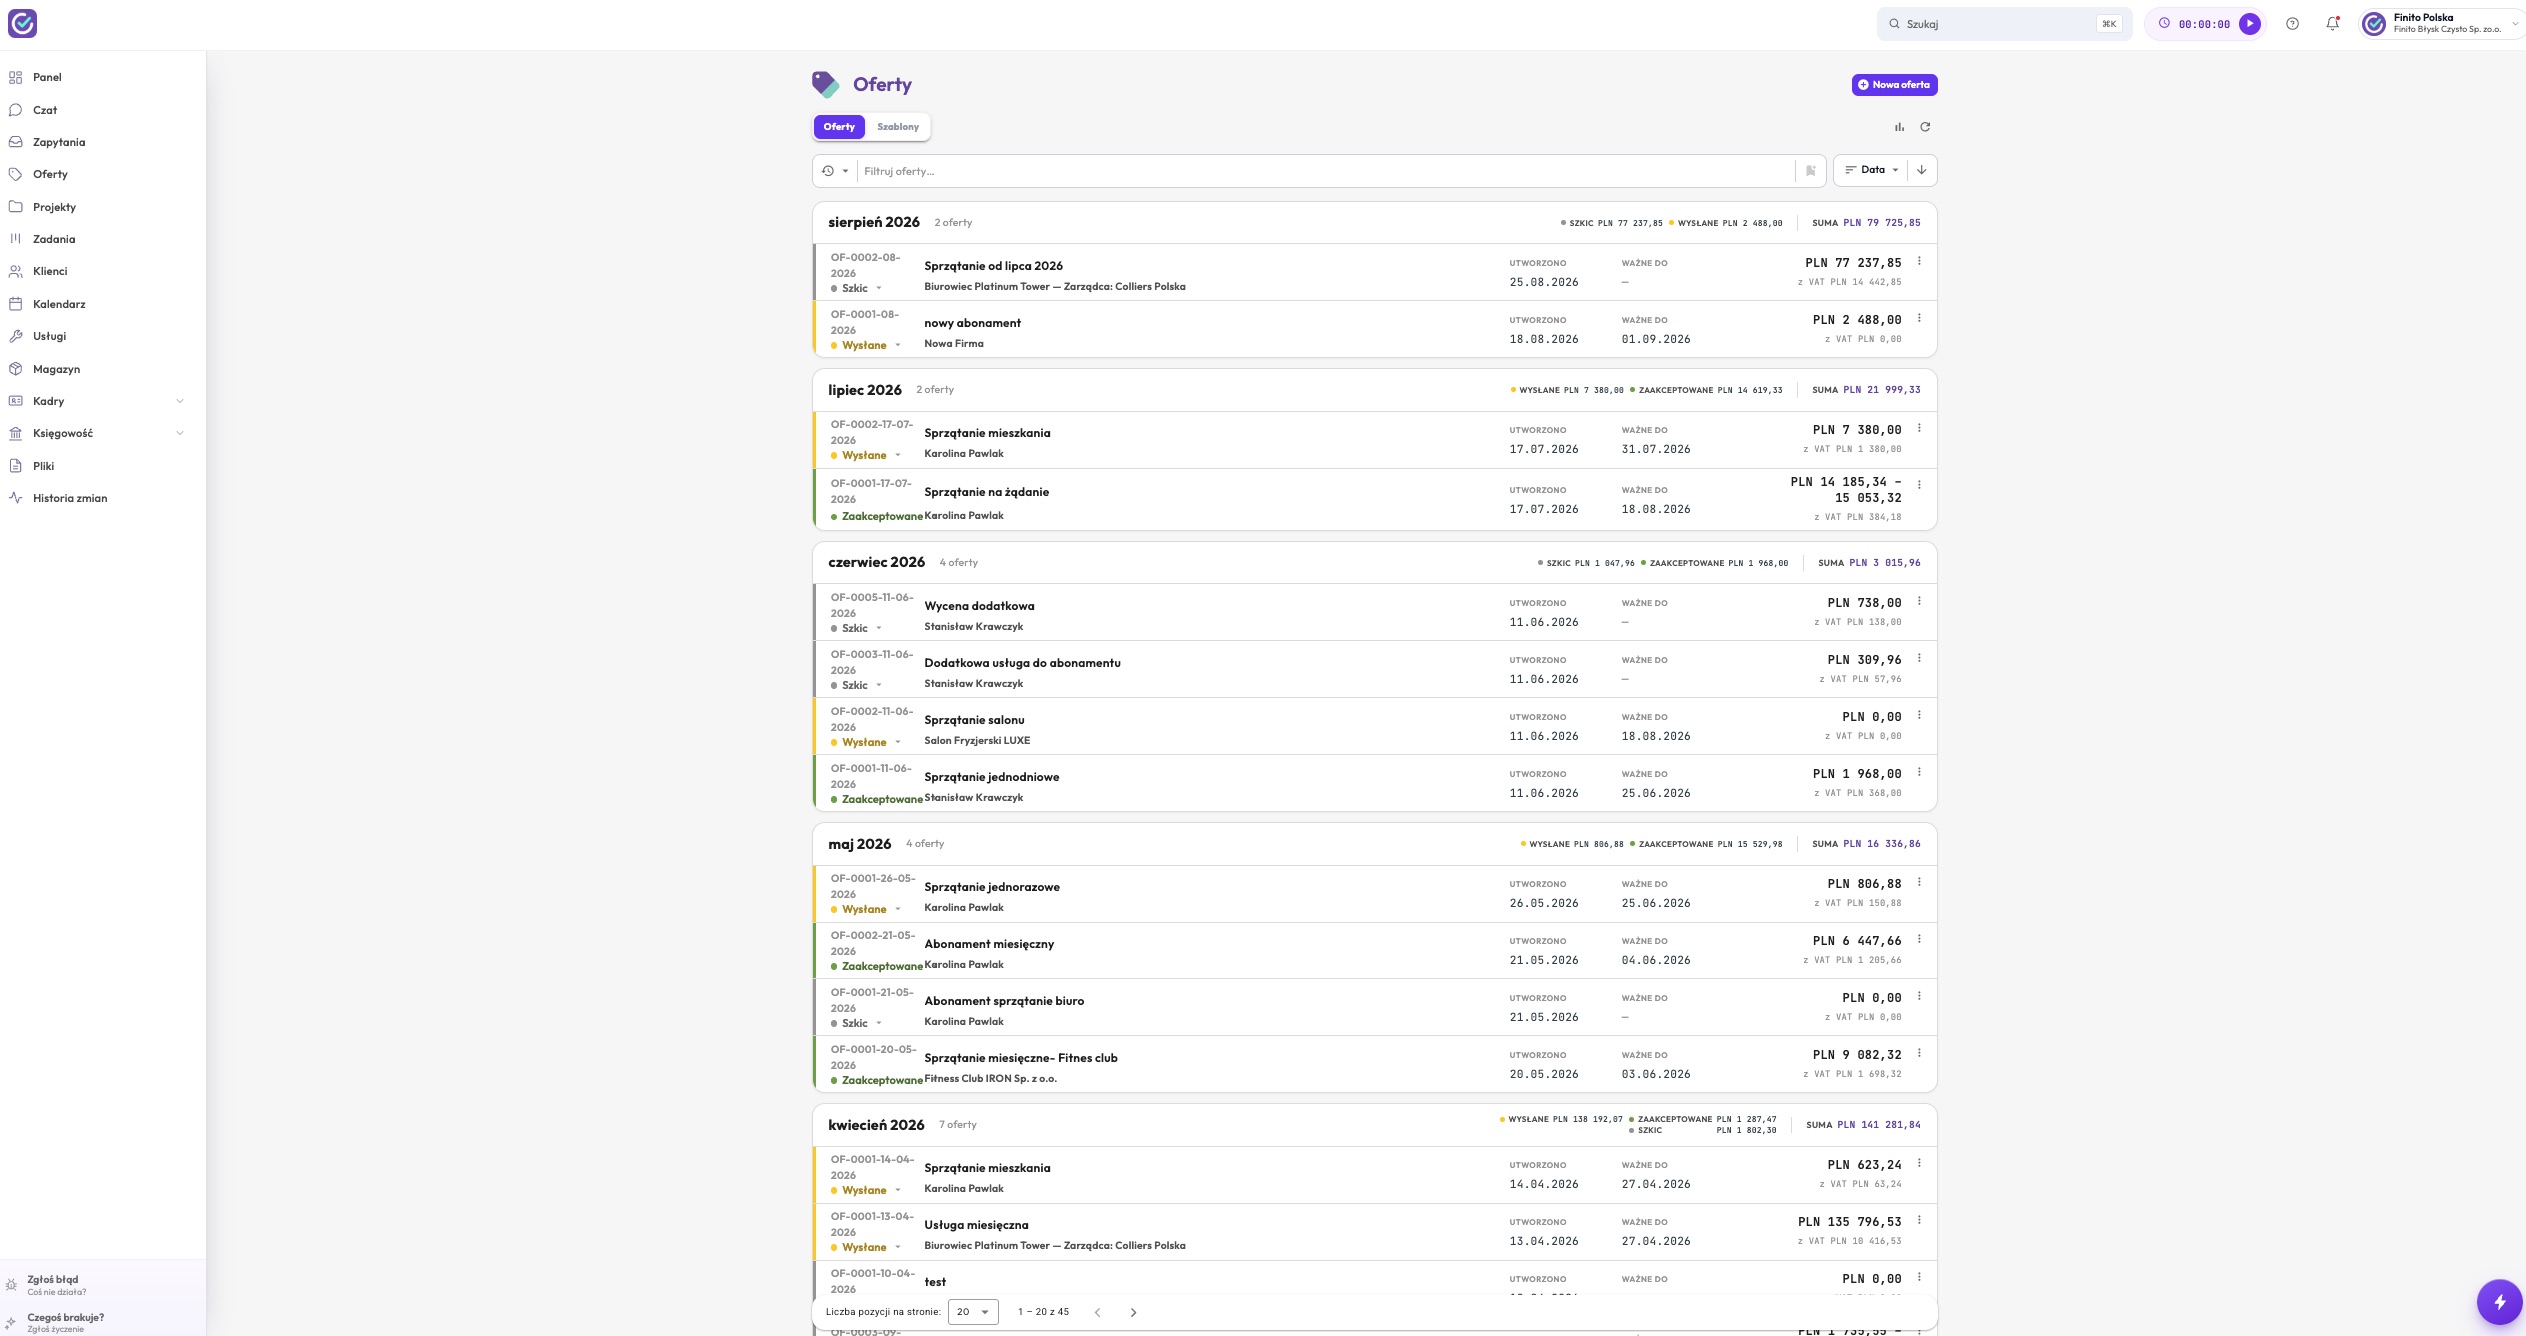Viewport: 2526px width, 1336px height.
Task: Open menu for Sprzątanie salonu offer
Action: tap(1919, 716)
